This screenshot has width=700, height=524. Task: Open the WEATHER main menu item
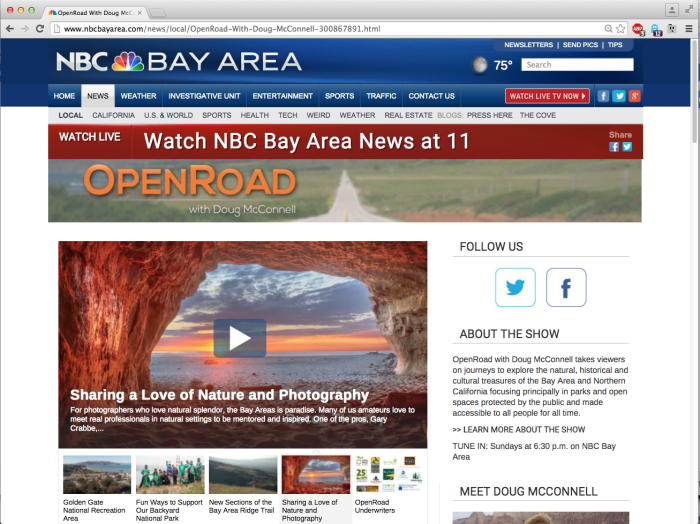(x=138, y=96)
